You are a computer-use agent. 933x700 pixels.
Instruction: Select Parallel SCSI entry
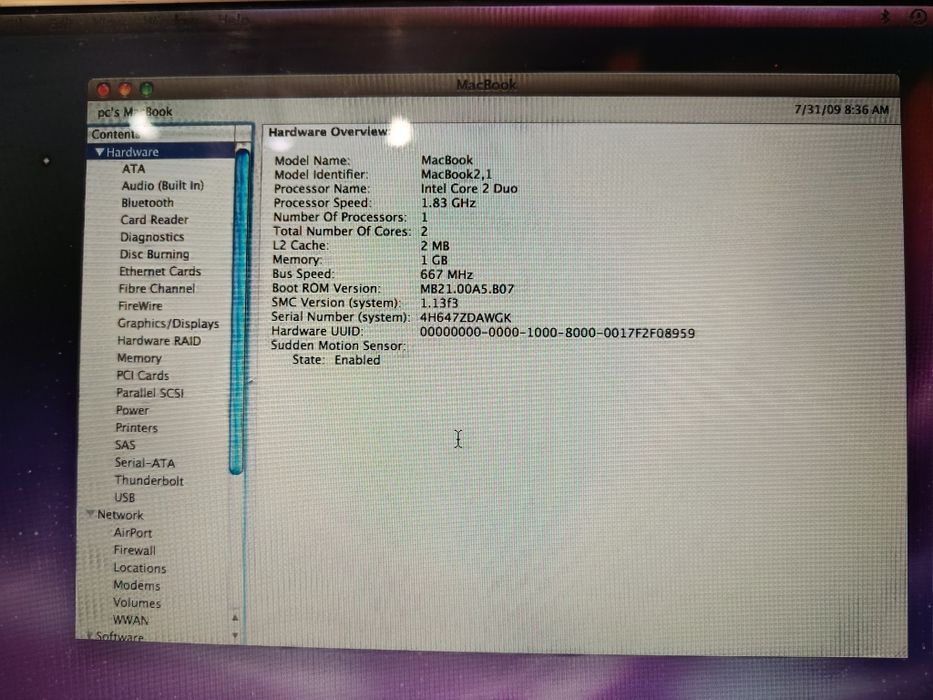point(149,393)
